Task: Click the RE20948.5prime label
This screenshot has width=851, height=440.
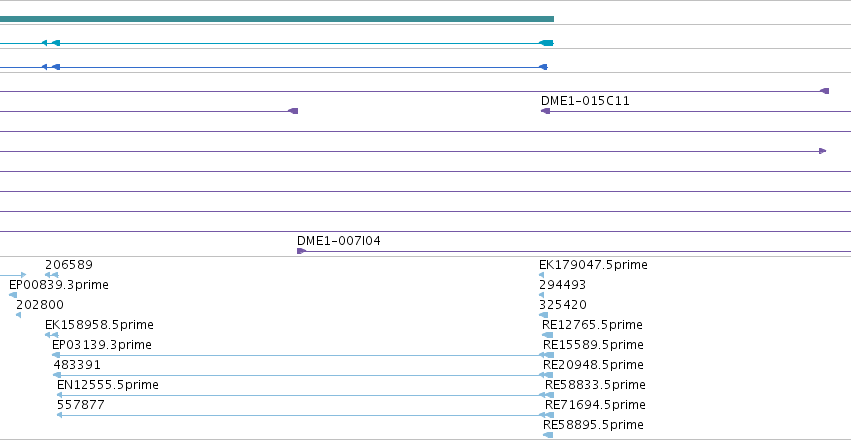Action: 593,365
